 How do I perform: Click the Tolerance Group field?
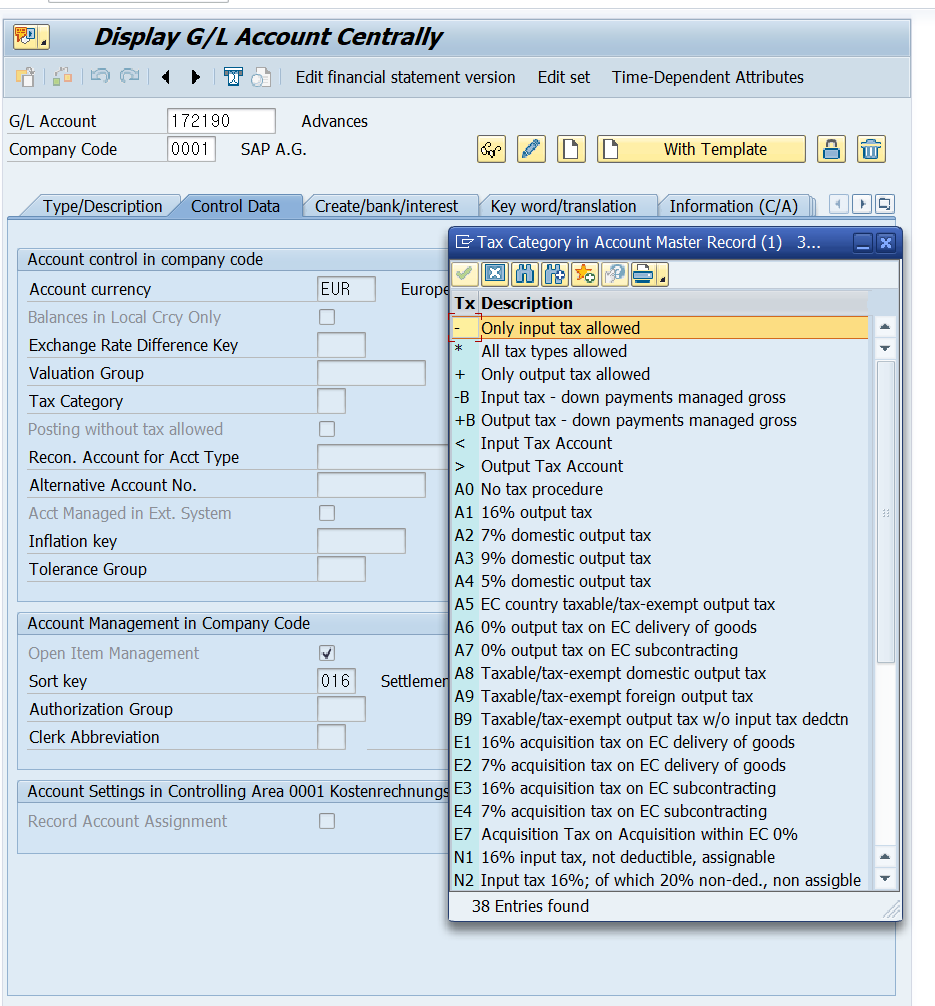coord(341,569)
